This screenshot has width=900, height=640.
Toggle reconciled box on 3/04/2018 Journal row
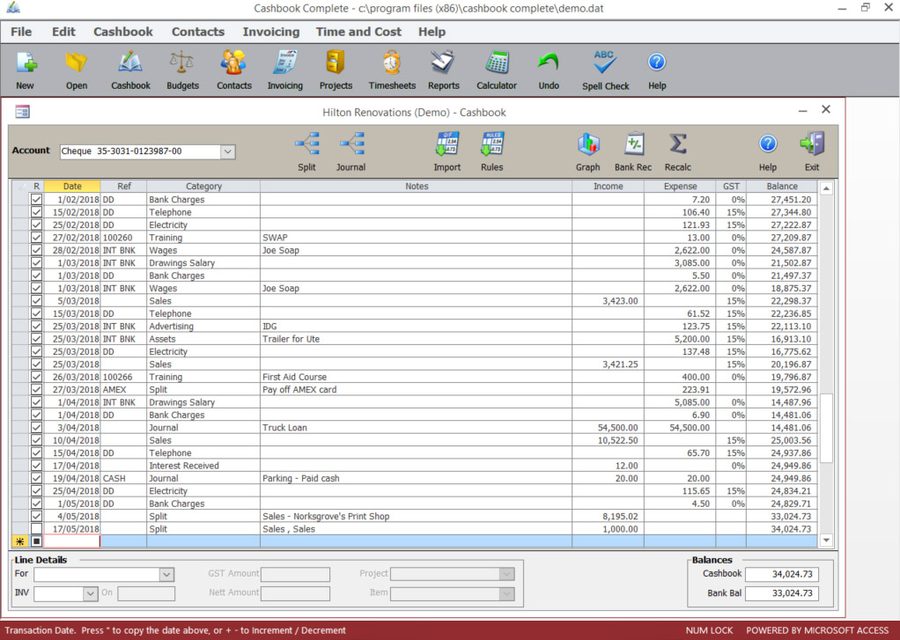click(37, 427)
